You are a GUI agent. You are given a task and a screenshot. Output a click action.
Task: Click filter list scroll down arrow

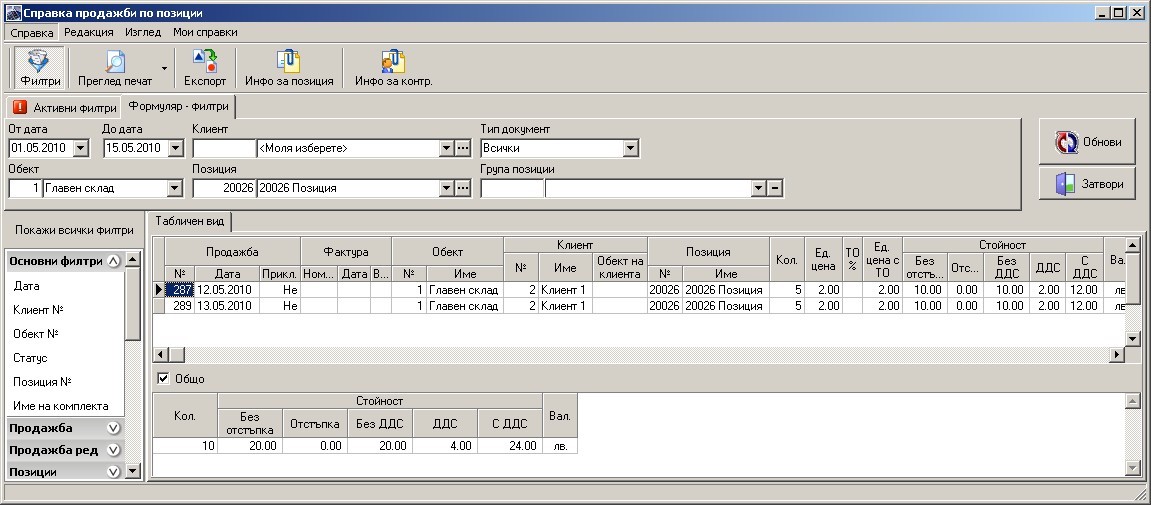pyautogui.click(x=132, y=471)
